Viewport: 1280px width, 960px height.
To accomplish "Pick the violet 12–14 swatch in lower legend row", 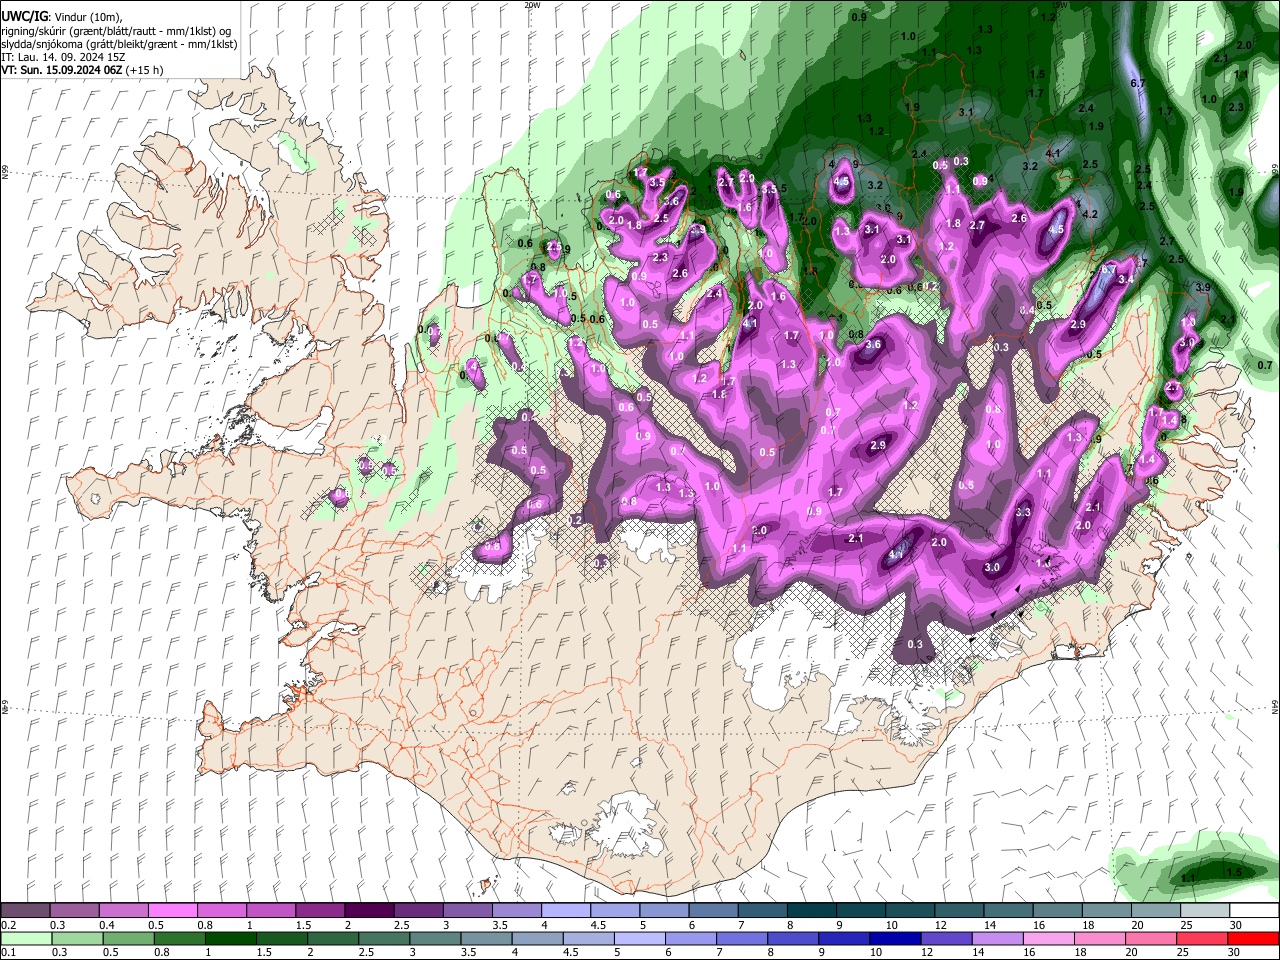I will pos(946,938).
